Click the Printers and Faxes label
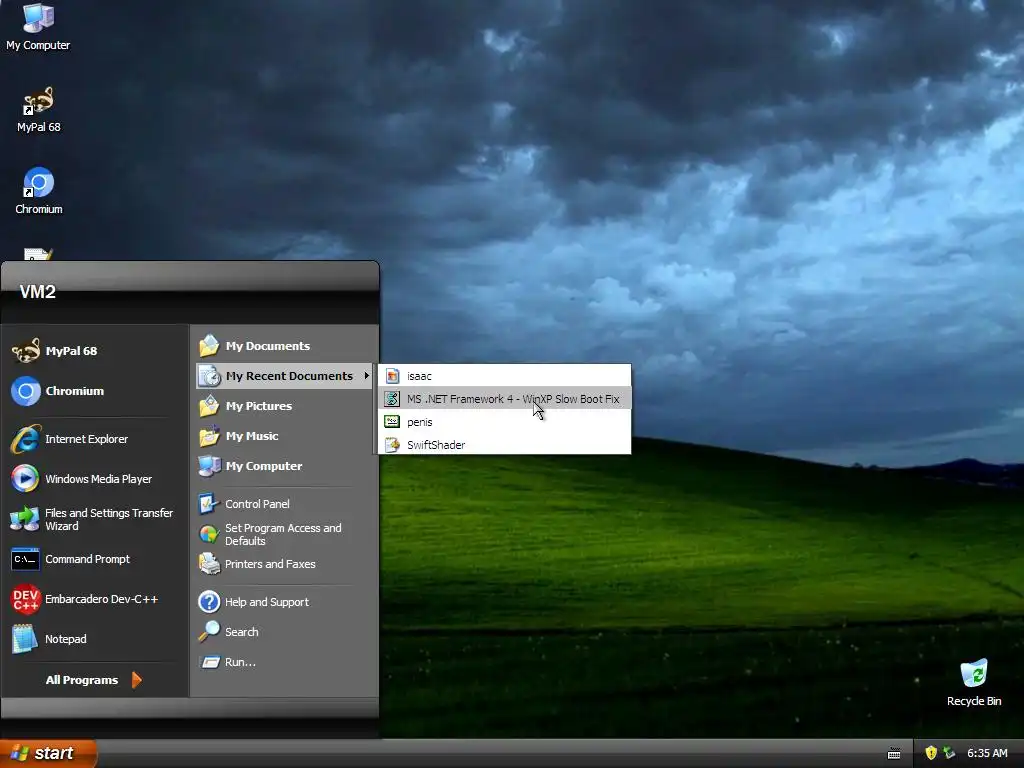Image resolution: width=1024 pixels, height=768 pixels. pos(270,564)
